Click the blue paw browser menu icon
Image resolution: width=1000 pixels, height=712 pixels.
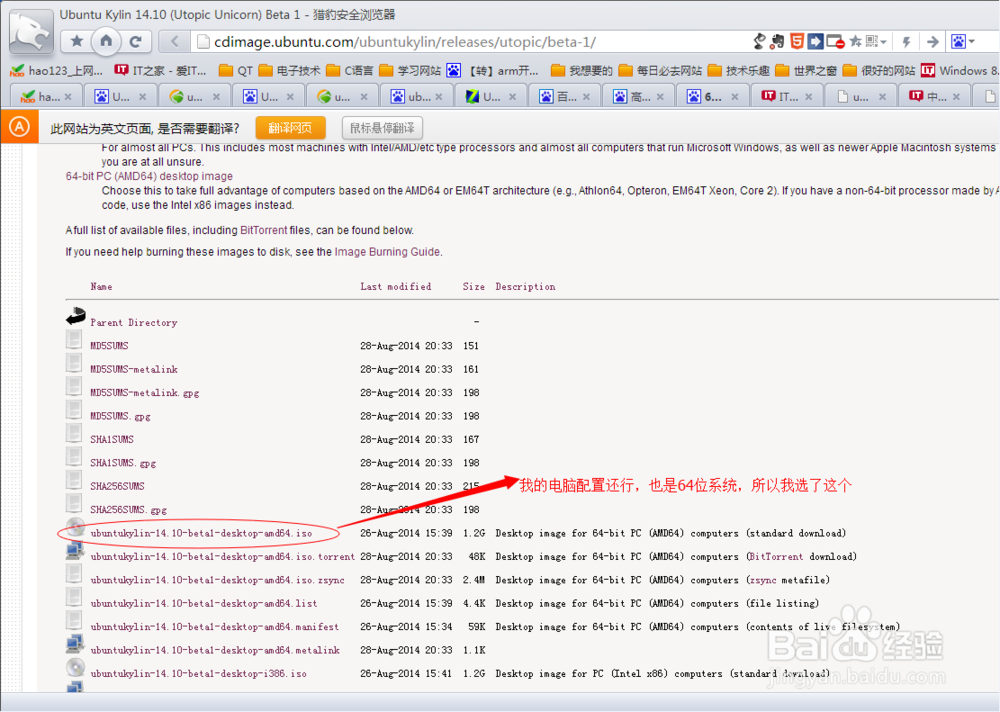pos(958,41)
